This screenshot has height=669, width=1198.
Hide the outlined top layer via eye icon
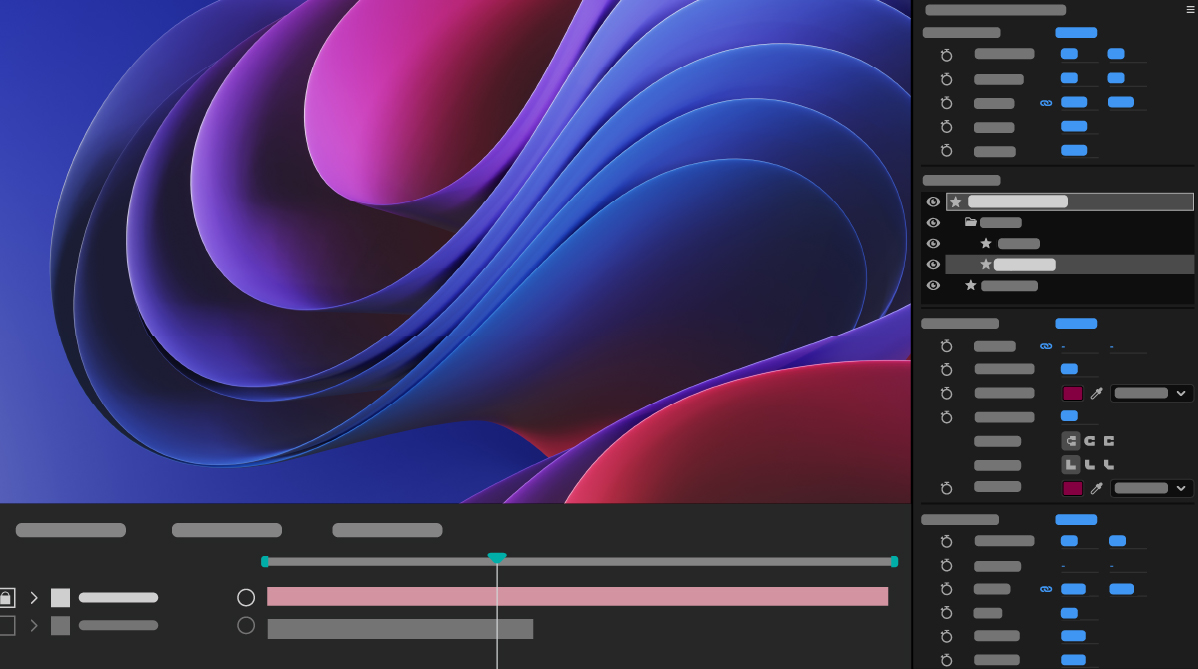click(x=933, y=202)
